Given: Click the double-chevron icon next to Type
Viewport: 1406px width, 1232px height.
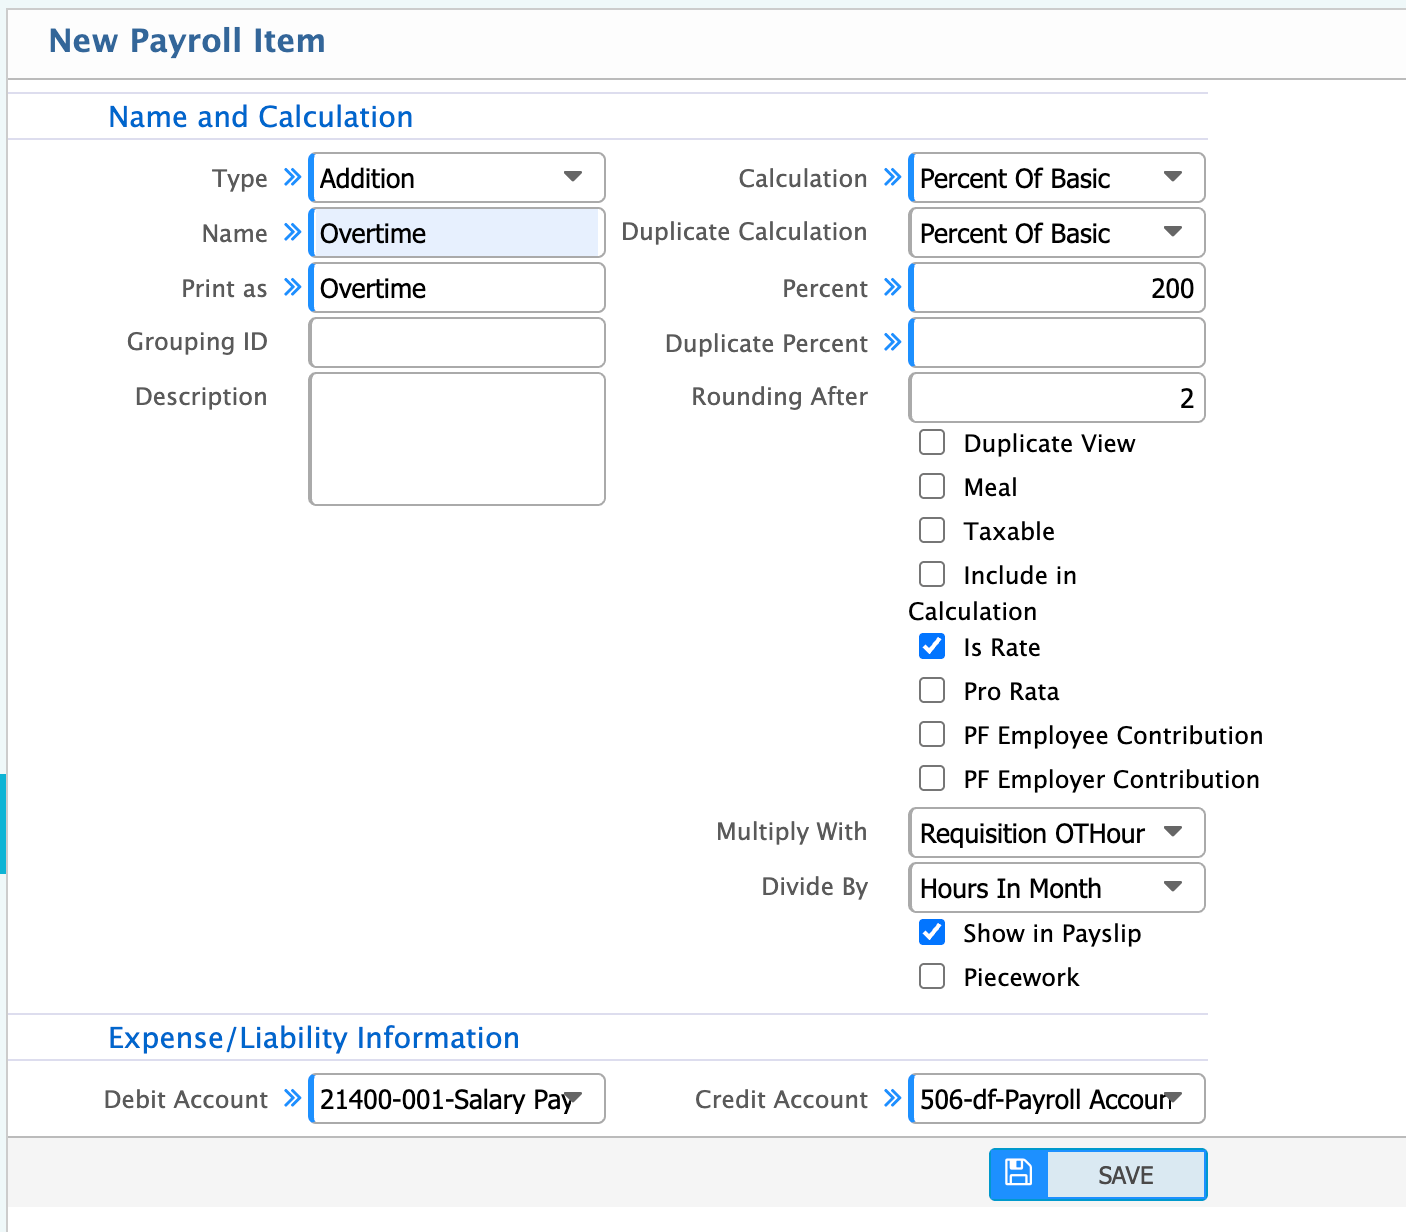Looking at the screenshot, I should (291, 176).
